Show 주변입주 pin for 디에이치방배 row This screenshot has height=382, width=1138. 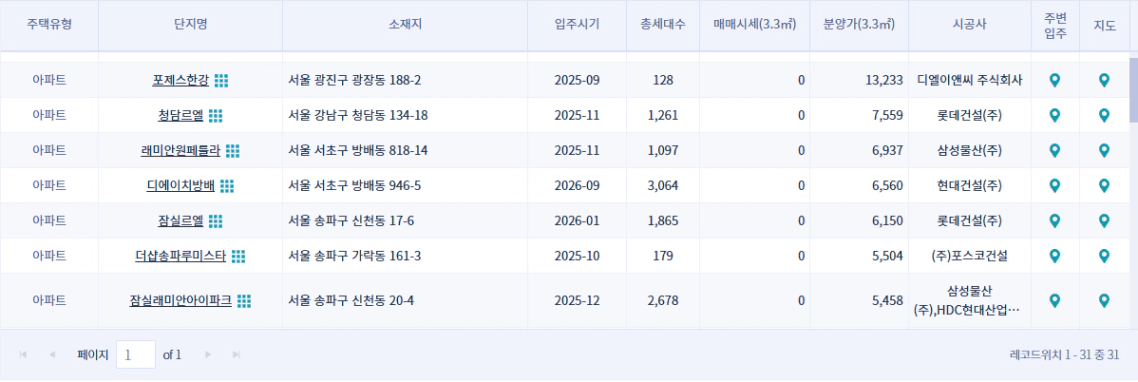1055,186
